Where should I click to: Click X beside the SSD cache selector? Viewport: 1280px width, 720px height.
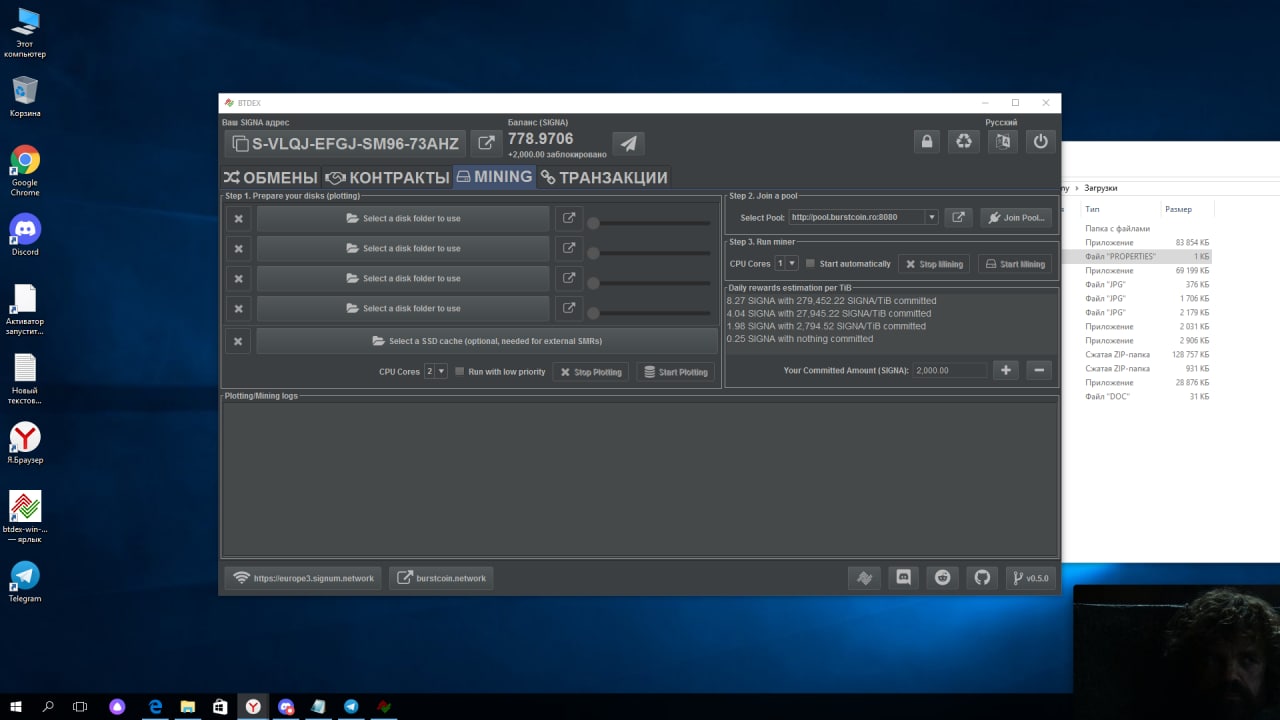[238, 341]
